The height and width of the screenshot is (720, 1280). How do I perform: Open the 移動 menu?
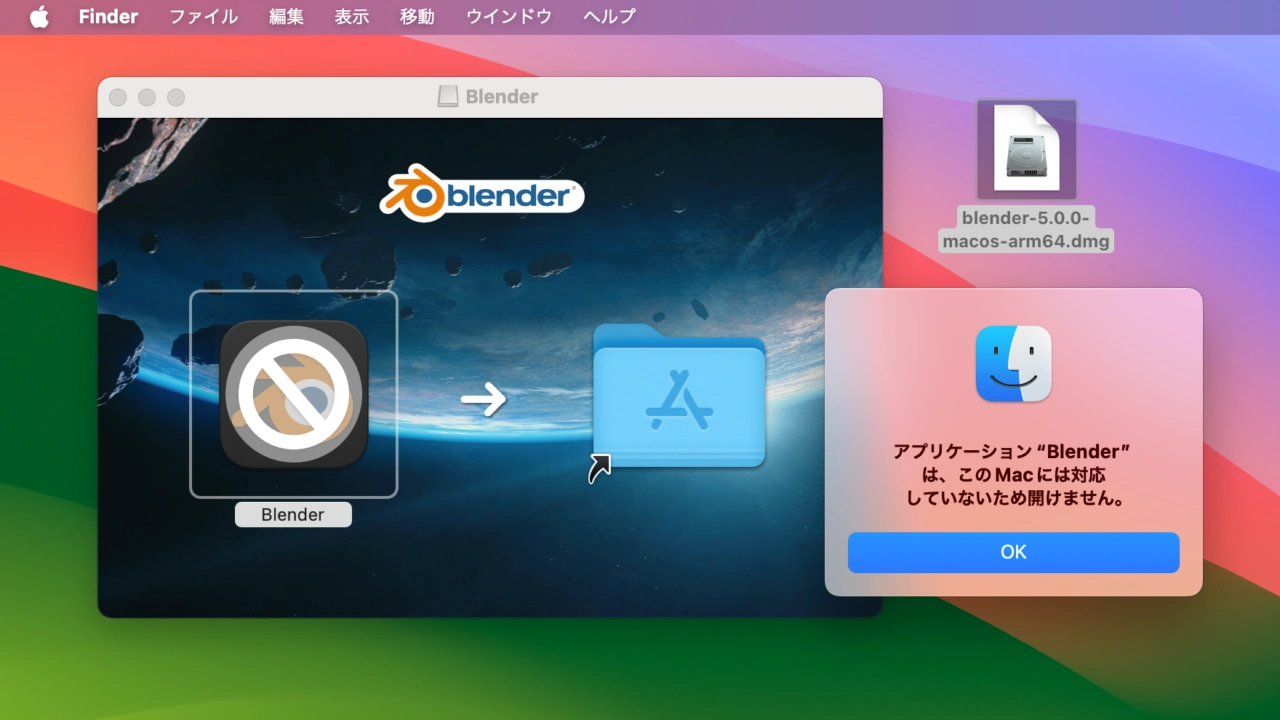click(417, 16)
